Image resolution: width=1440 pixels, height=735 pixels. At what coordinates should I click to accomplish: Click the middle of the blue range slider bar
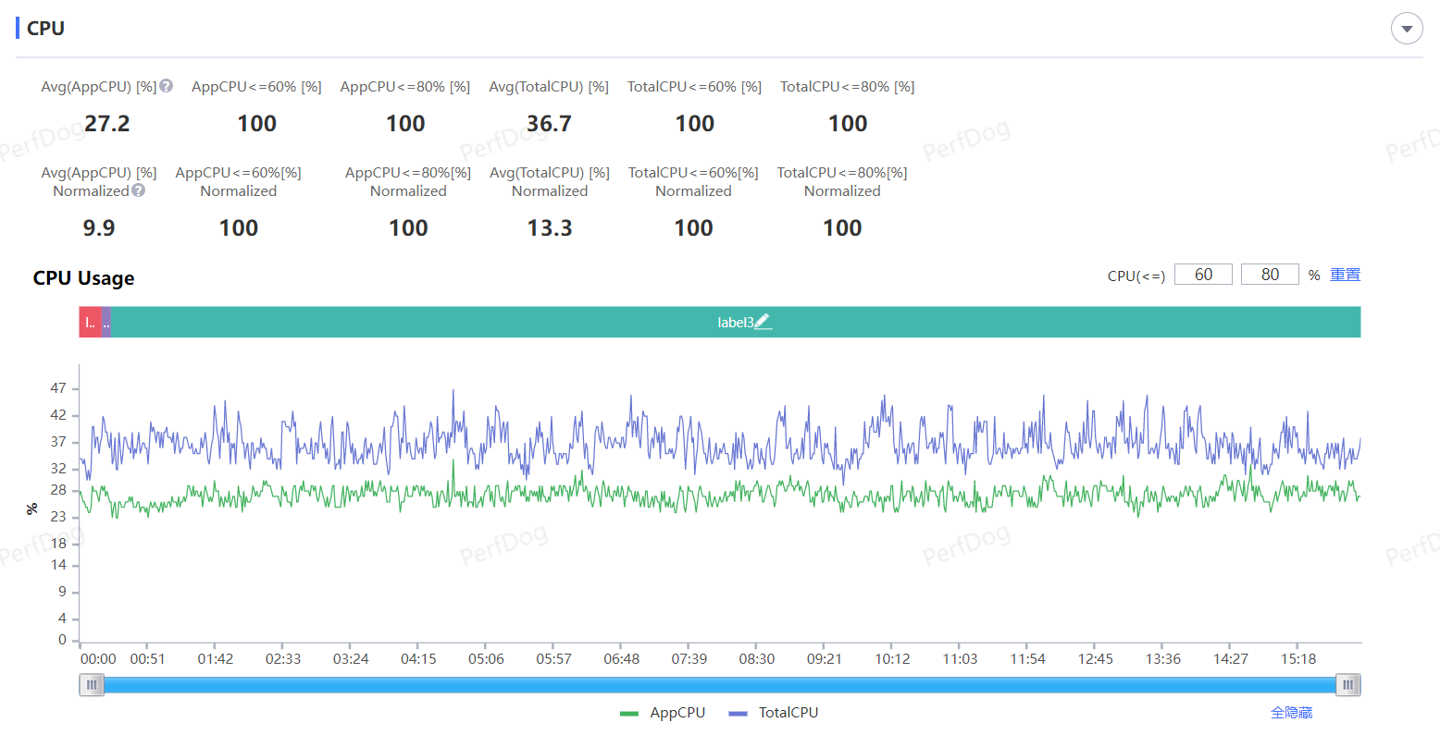[x=720, y=685]
